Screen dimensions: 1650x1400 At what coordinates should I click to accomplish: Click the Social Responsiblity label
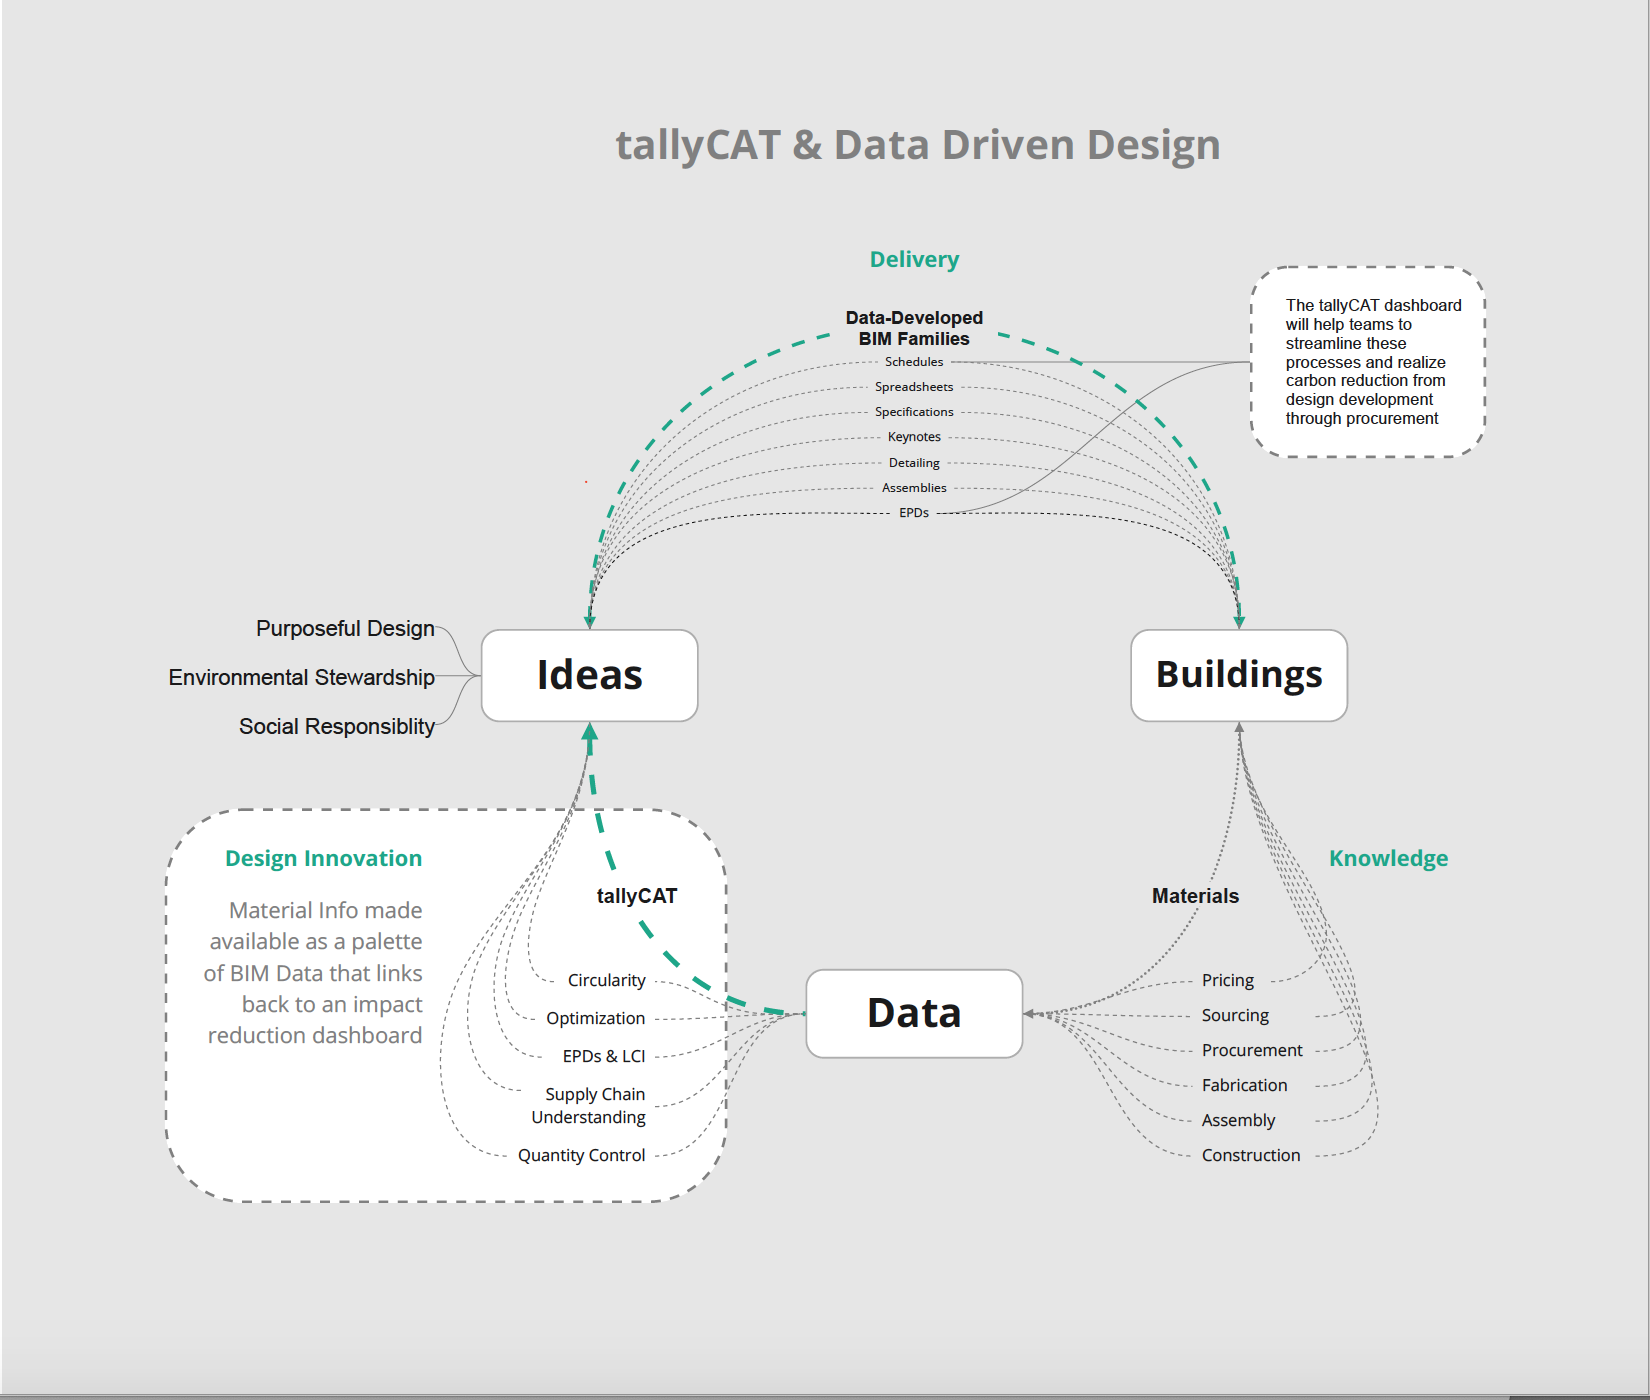coord(336,726)
